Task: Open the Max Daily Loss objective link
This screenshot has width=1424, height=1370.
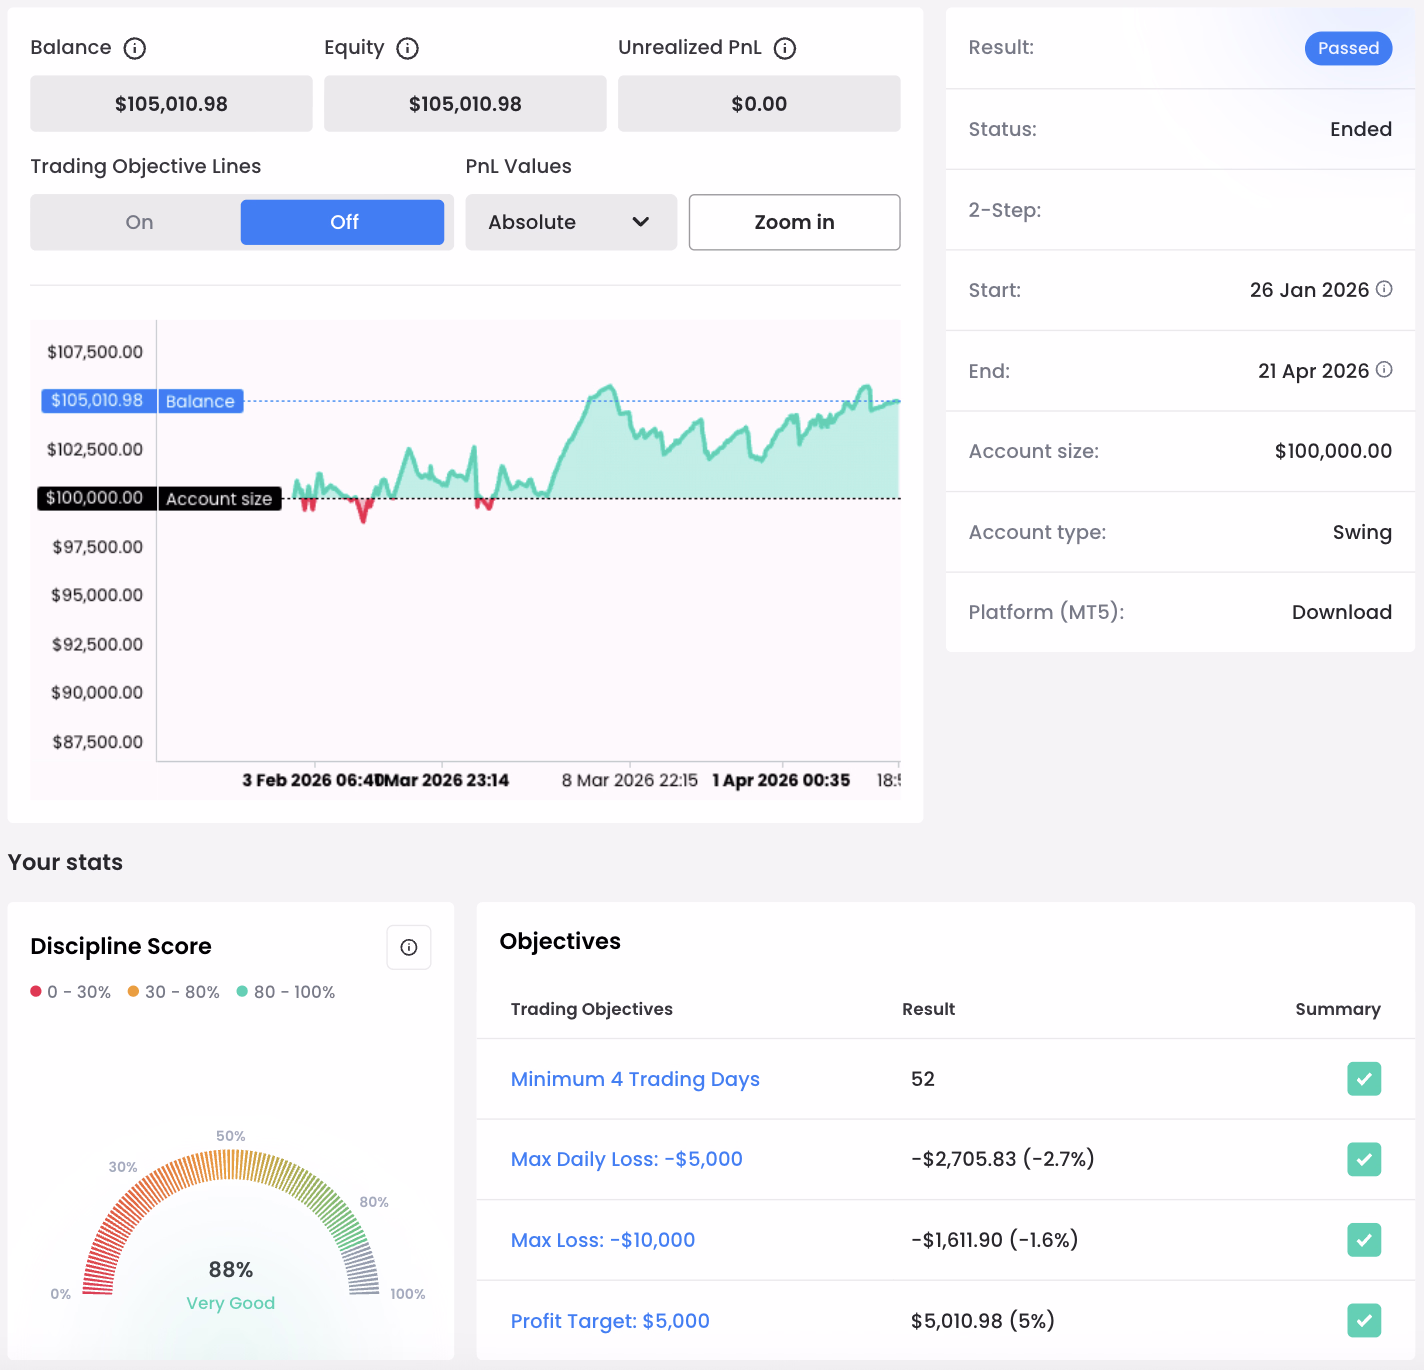Action: point(627,1159)
